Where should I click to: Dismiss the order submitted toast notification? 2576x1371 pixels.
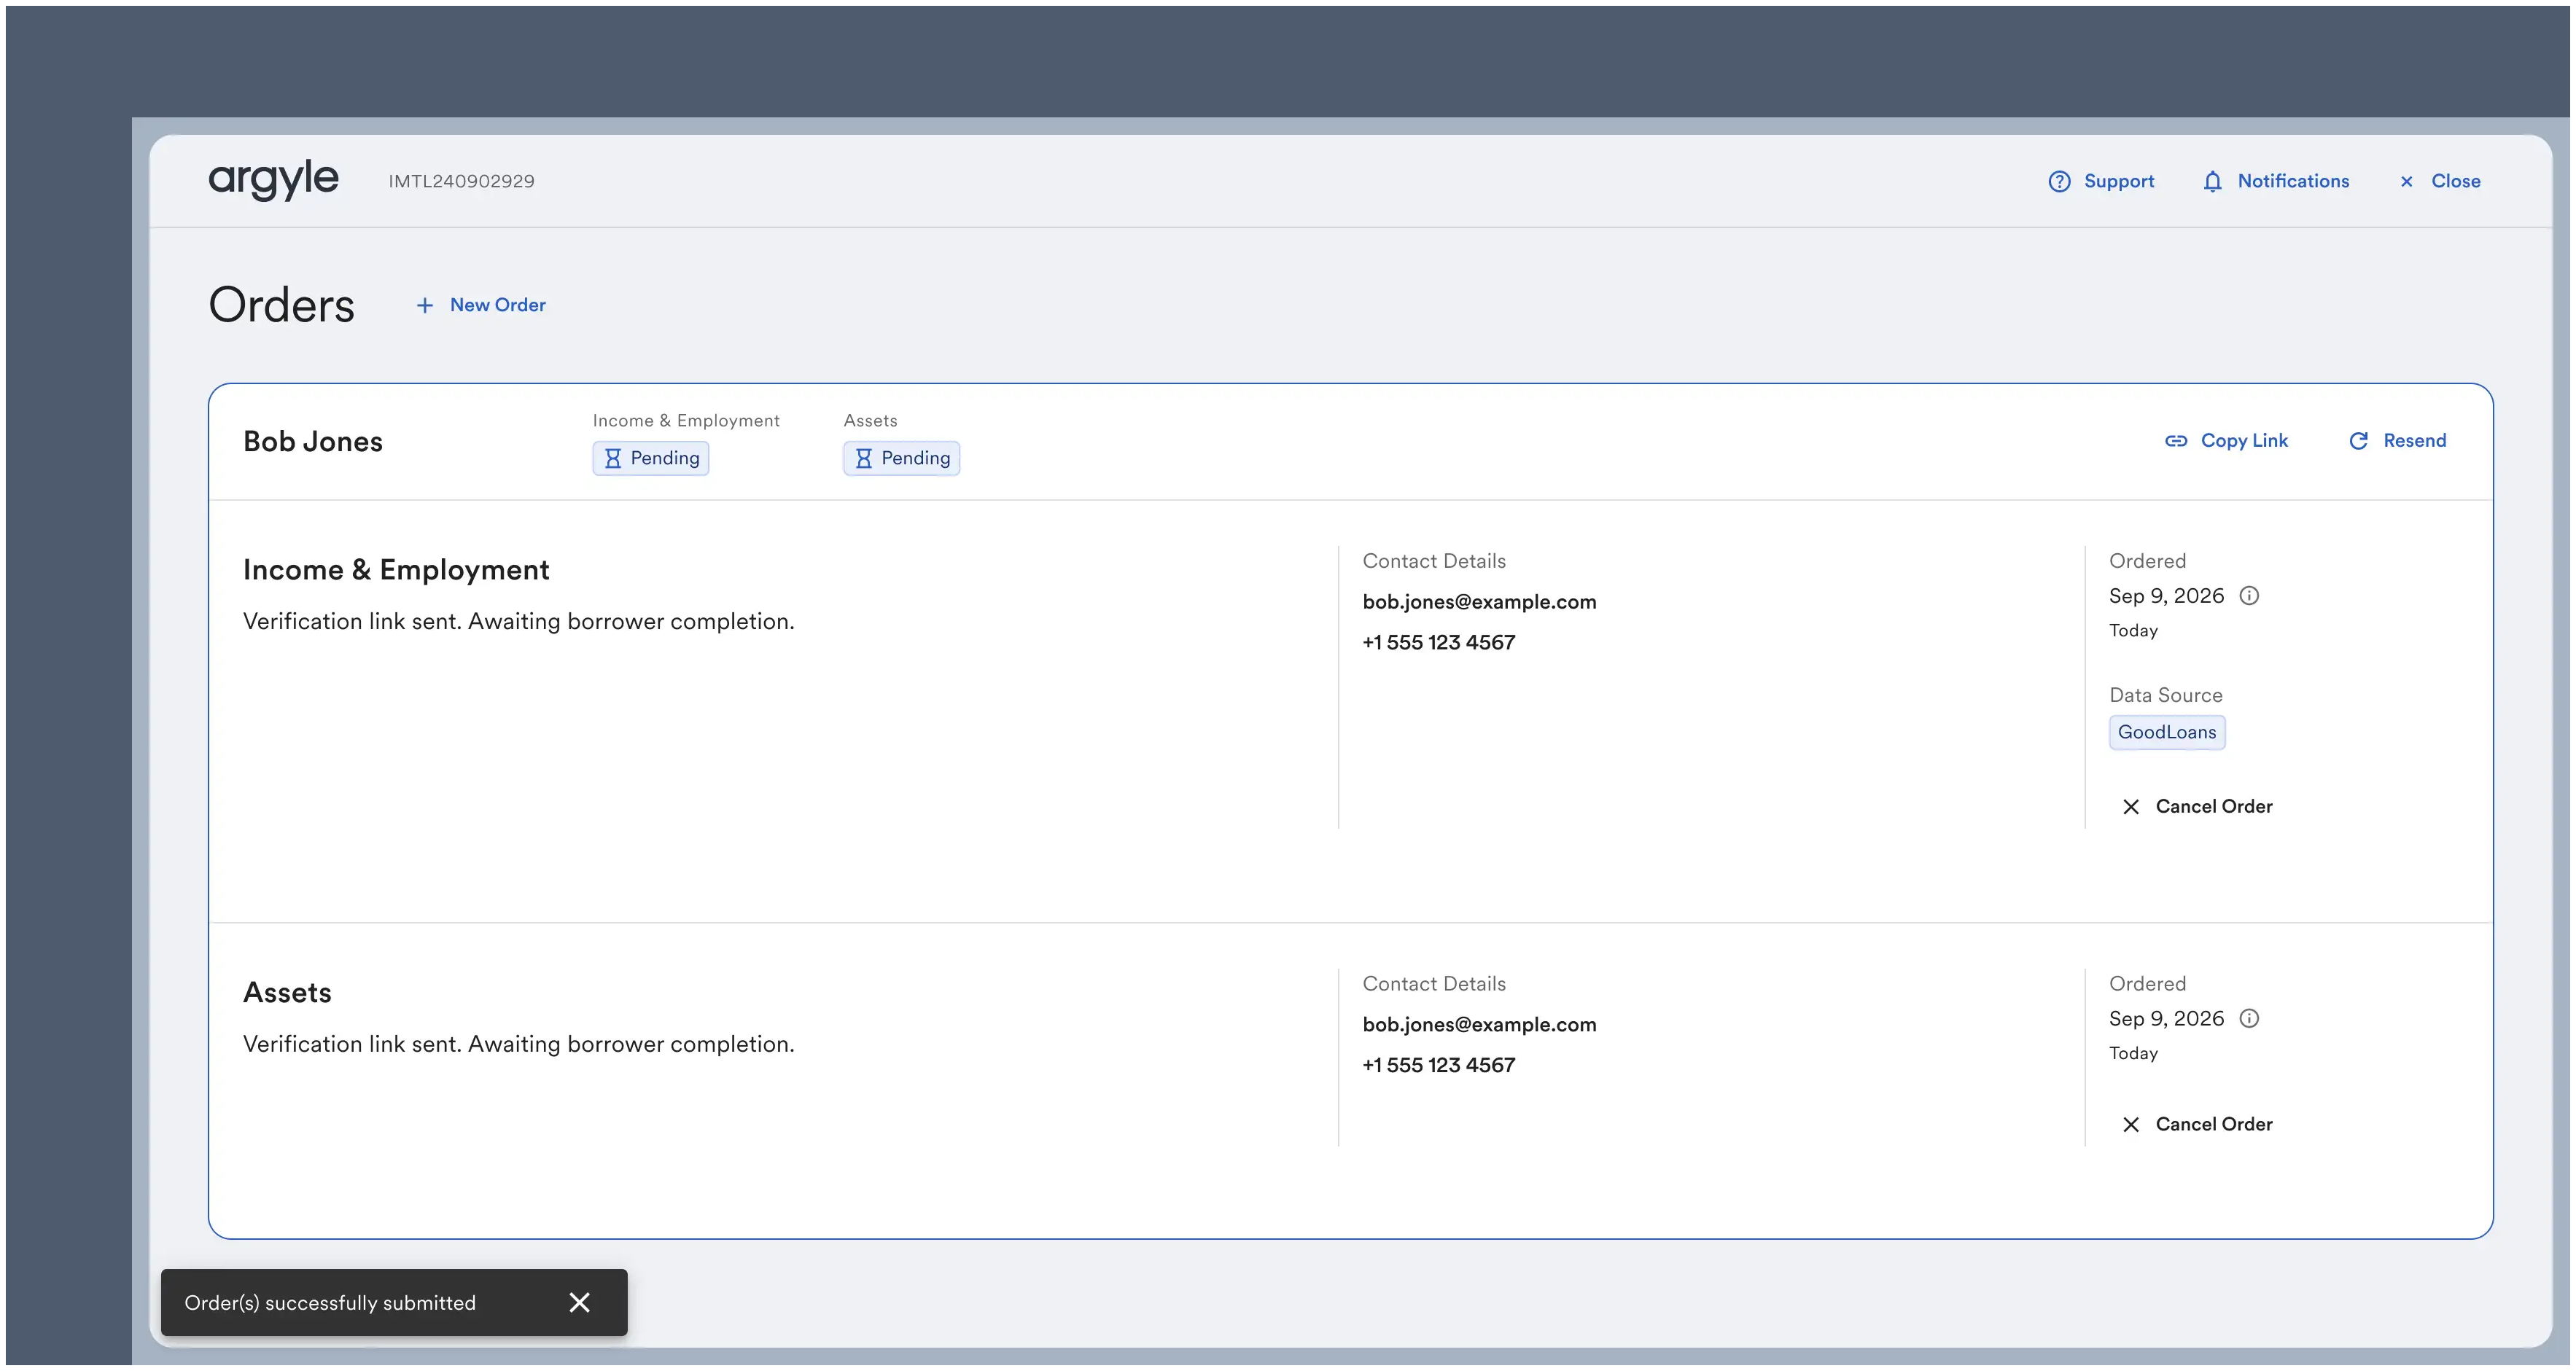point(580,1302)
